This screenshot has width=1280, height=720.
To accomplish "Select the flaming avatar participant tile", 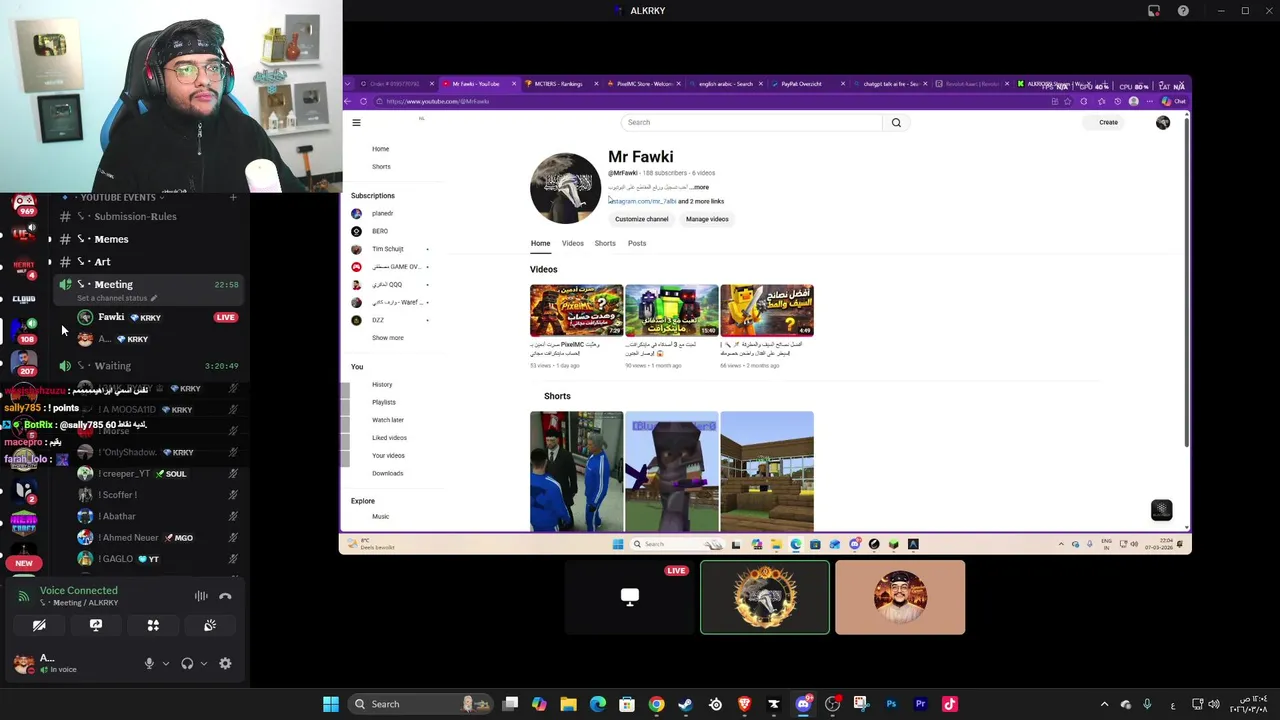I will coord(765,598).
